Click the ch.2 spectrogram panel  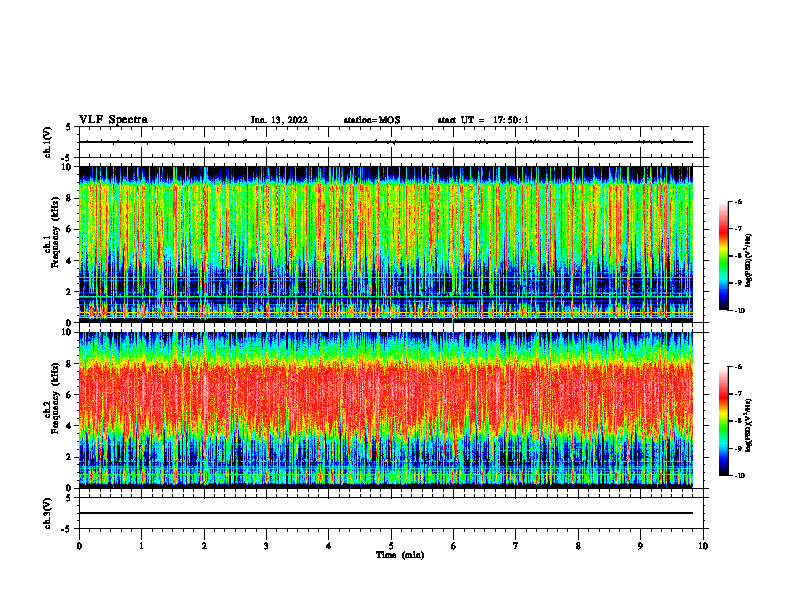tap(385, 410)
